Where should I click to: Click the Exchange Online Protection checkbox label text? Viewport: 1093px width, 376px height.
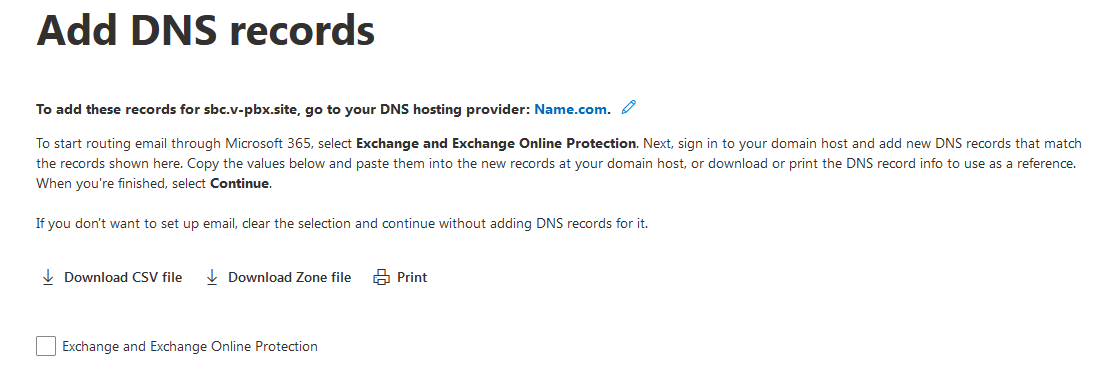coord(190,346)
